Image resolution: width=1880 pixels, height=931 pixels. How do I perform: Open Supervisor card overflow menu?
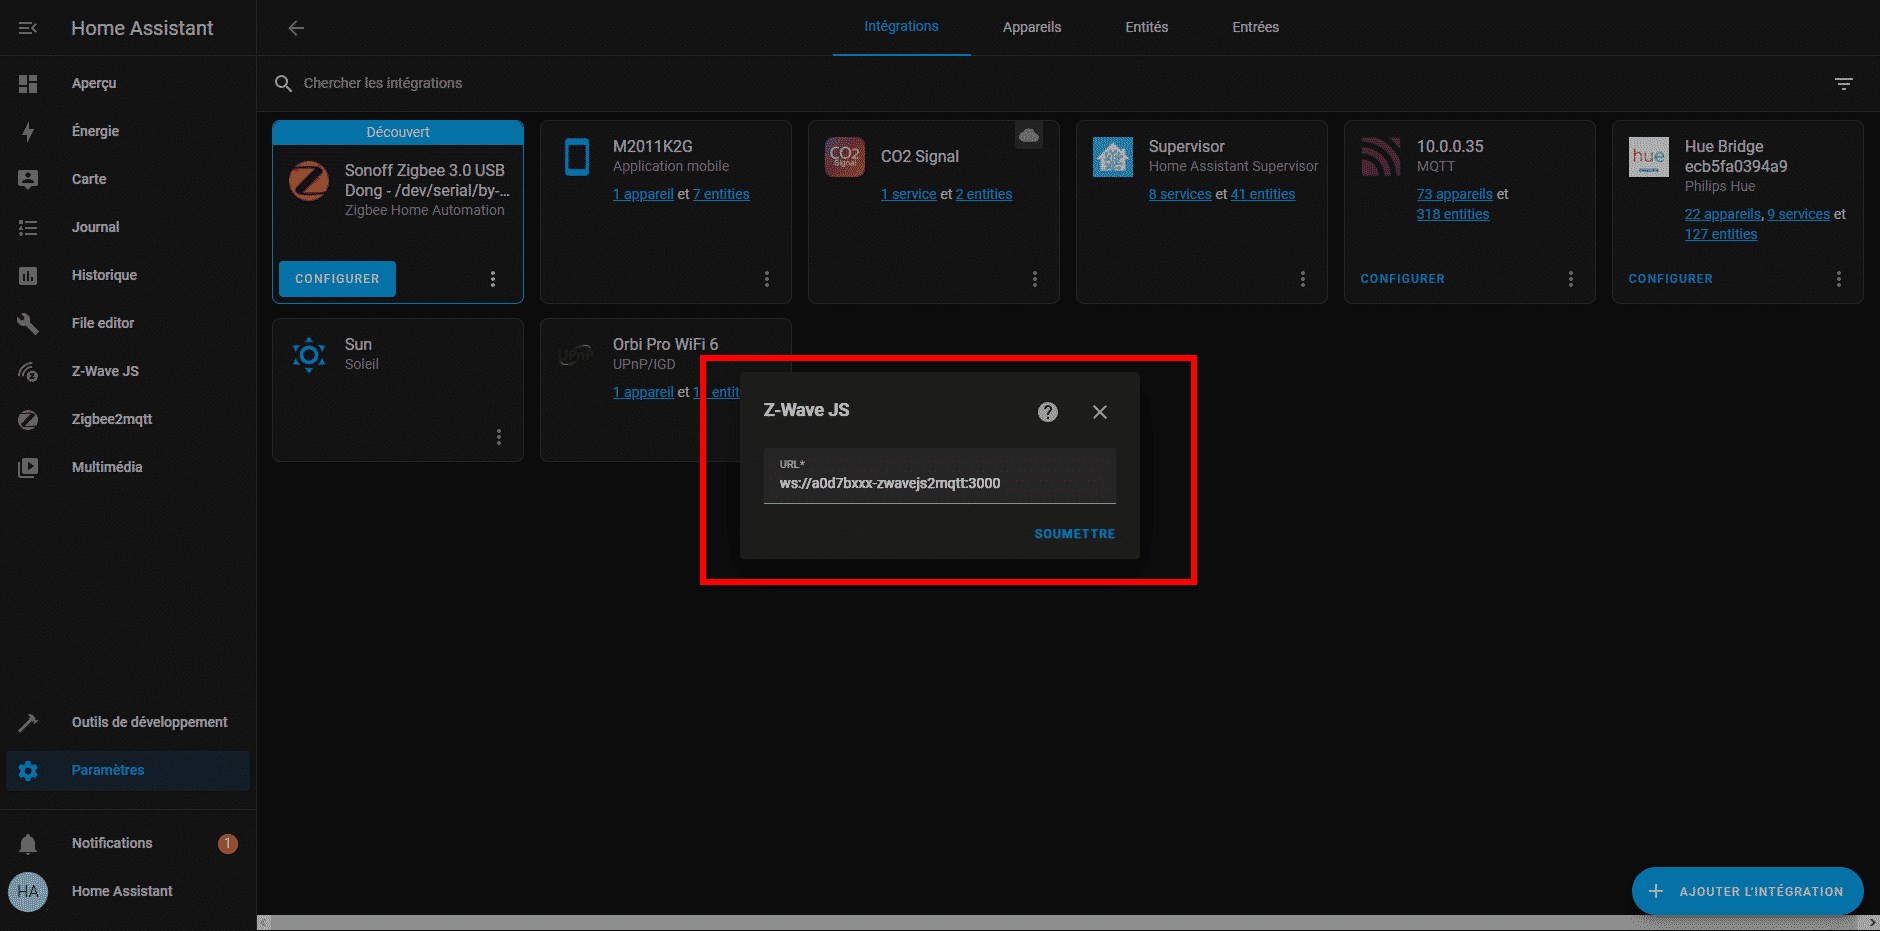1303,279
